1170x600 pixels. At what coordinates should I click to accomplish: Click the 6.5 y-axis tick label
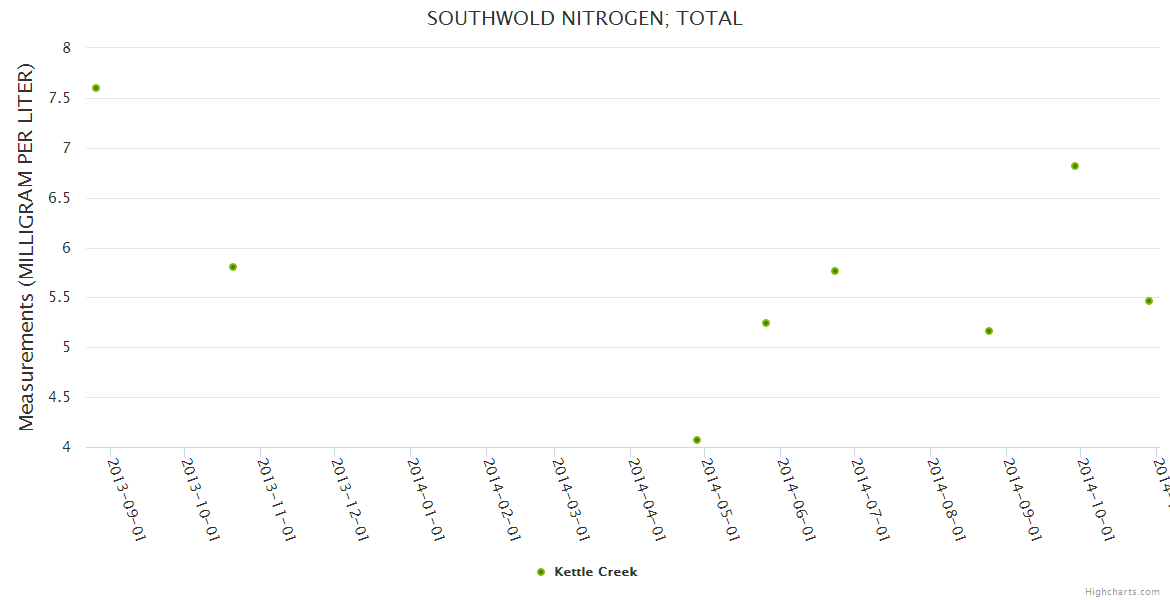pyautogui.click(x=60, y=198)
